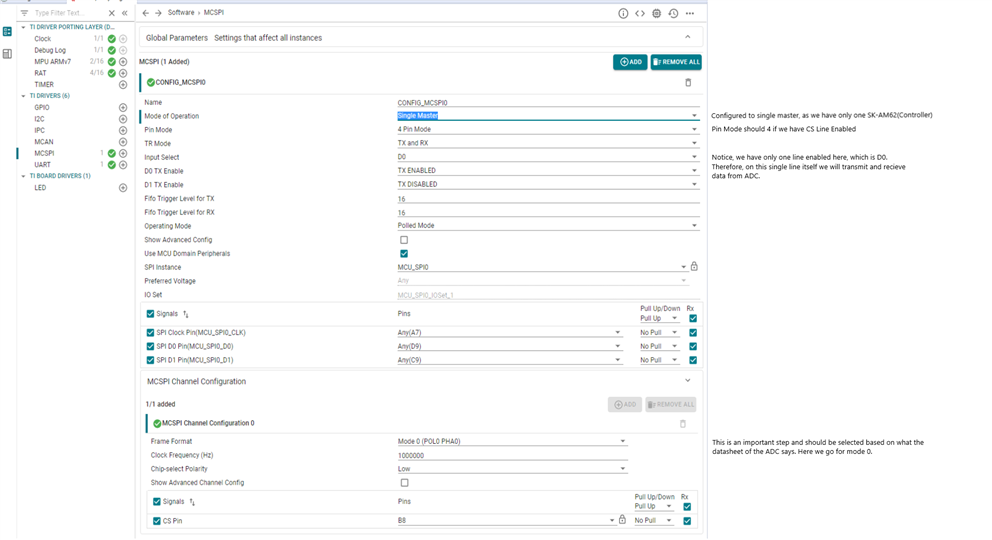Open the info circle icon in top toolbar
Screen dimensions: 992x540
pyautogui.click(x=623, y=13)
